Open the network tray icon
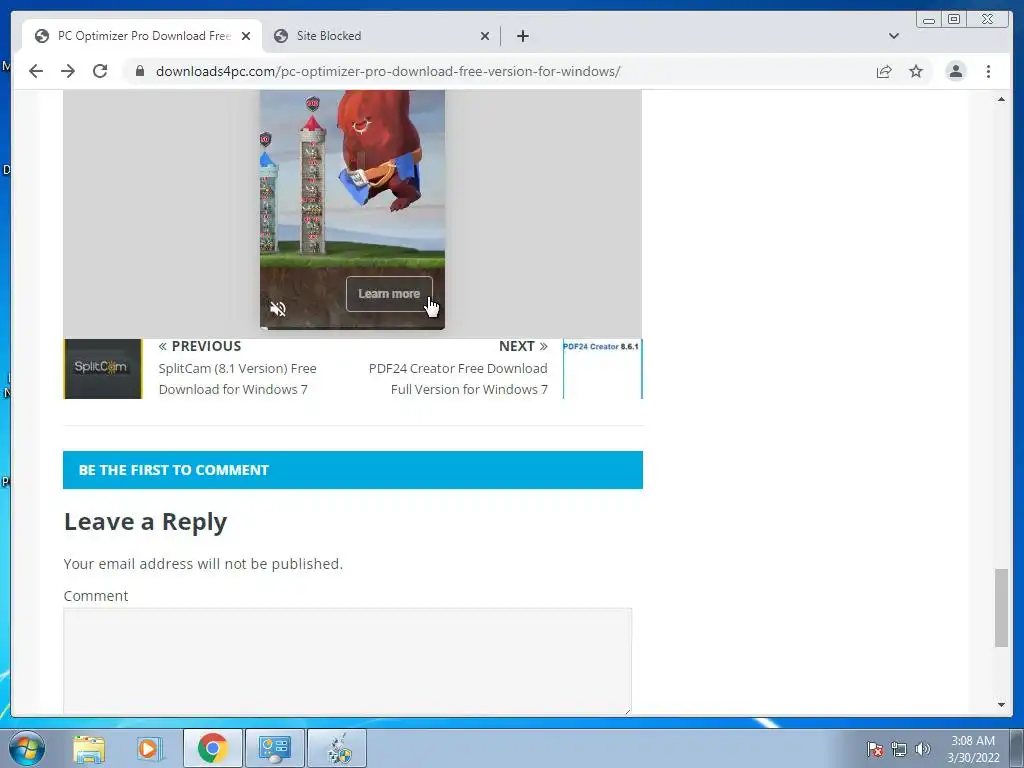 click(x=899, y=749)
